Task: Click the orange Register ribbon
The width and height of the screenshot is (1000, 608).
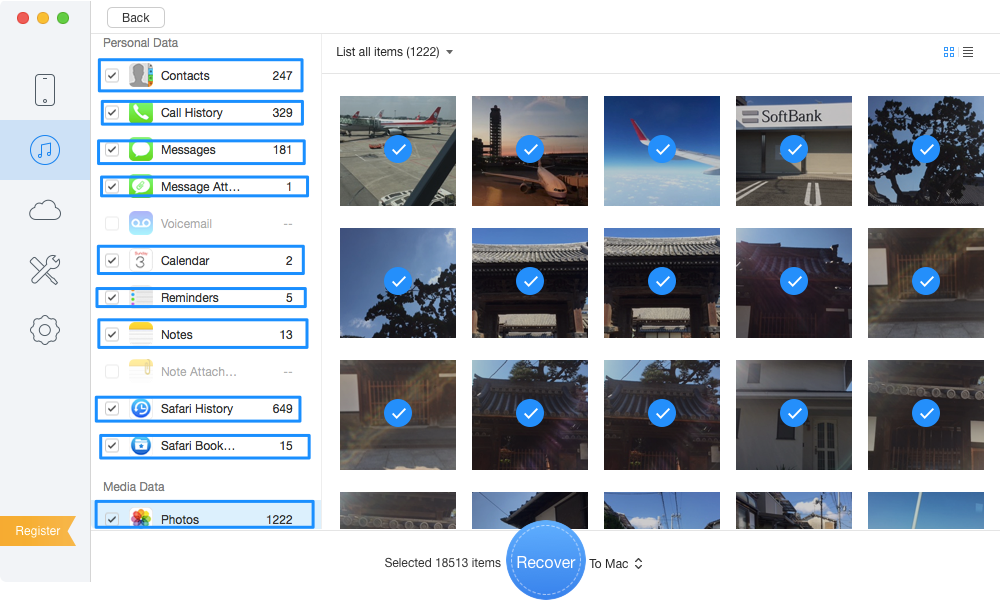Action: point(38,531)
